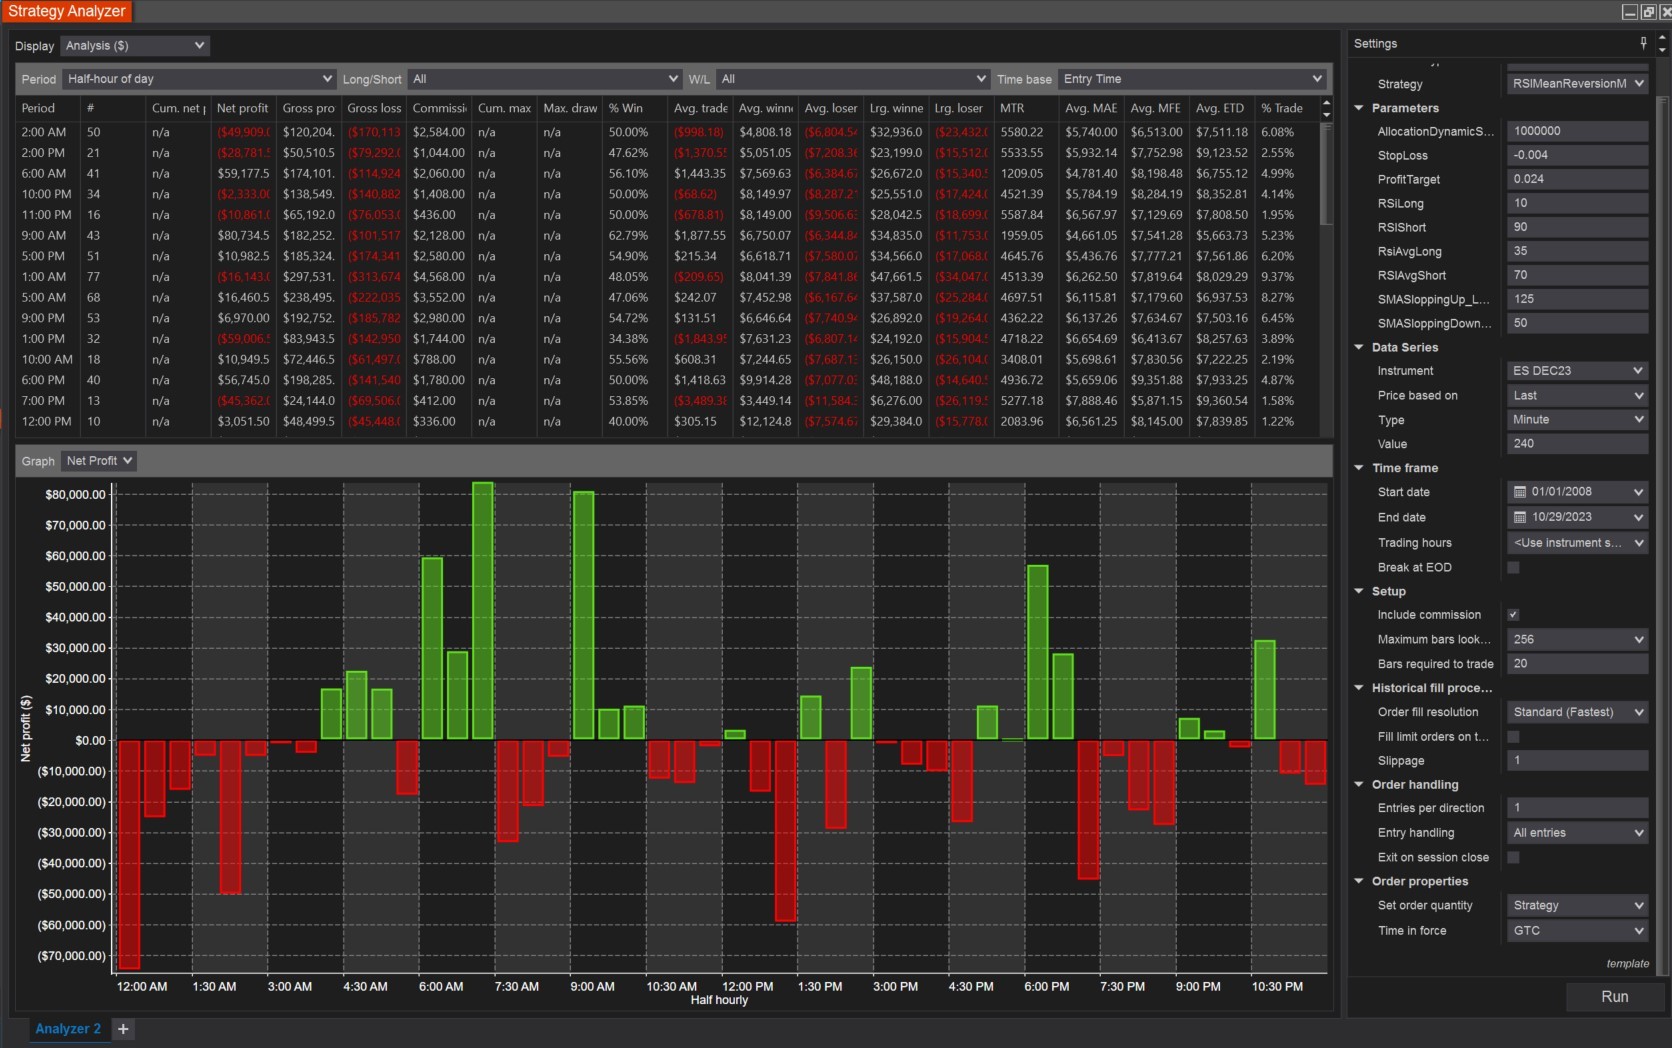Open the Order fill resolution dropdown
This screenshot has width=1672, height=1048.
click(1577, 712)
